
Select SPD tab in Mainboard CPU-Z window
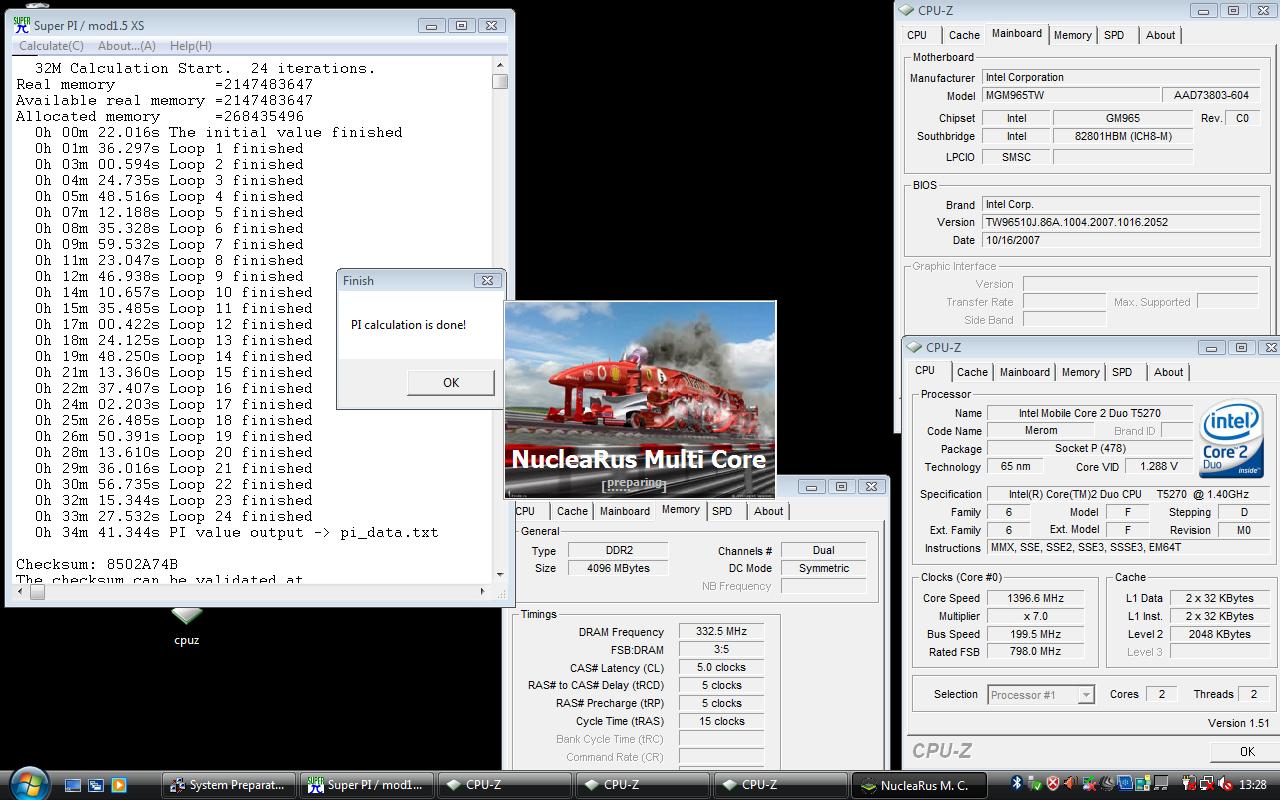[x=1114, y=35]
